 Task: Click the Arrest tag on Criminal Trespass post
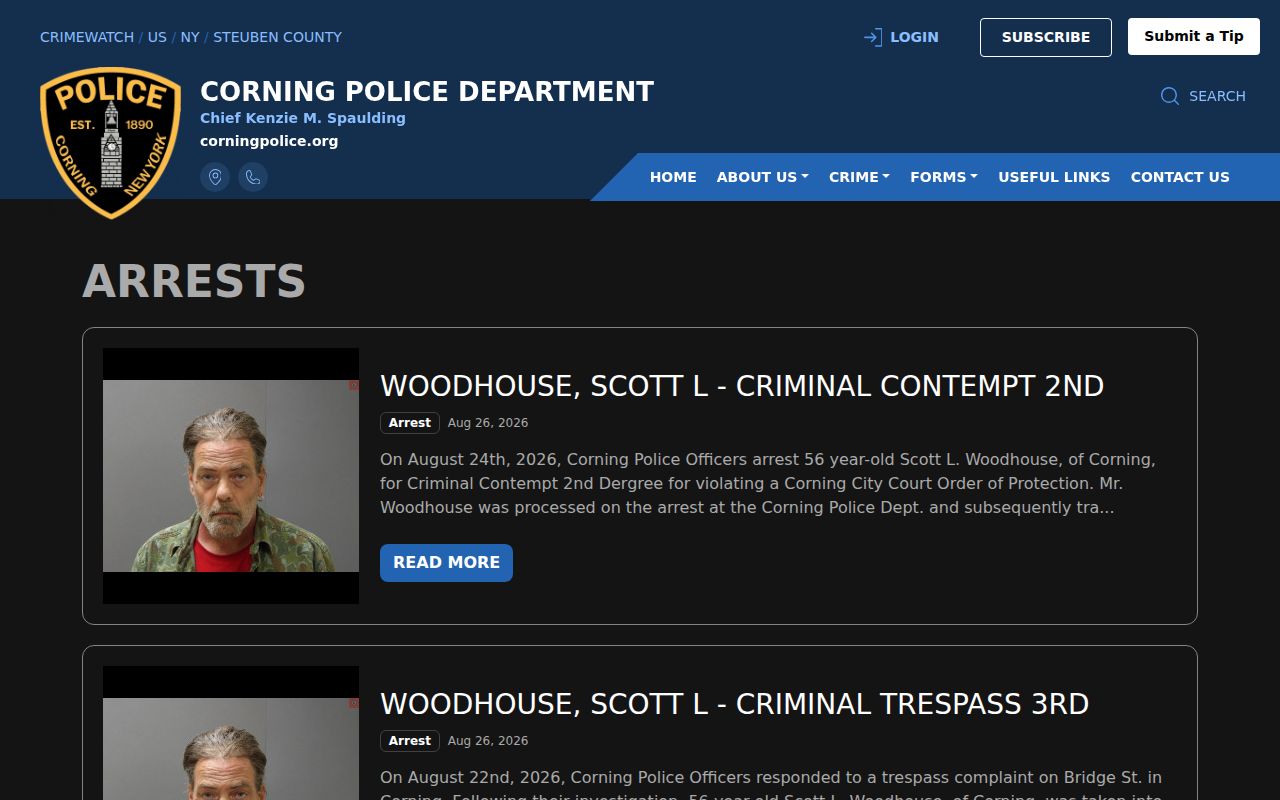click(410, 741)
